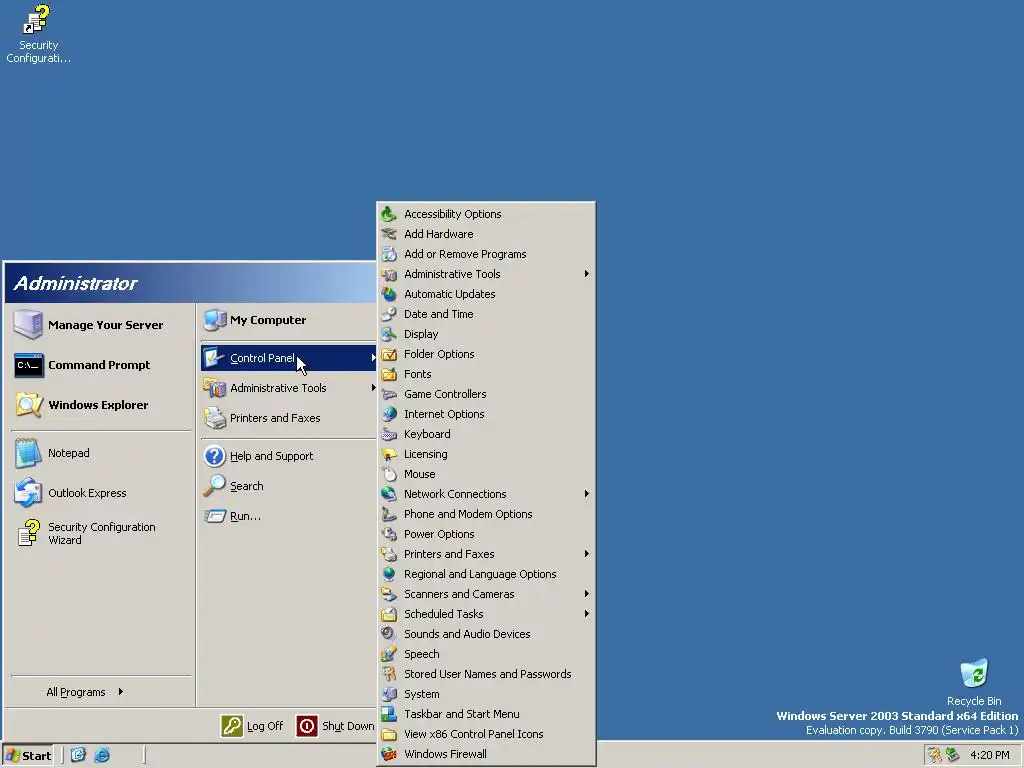1024x768 pixels.
Task: Open Security Configuration Wizard in Start menu
Action: pyautogui.click(x=101, y=534)
